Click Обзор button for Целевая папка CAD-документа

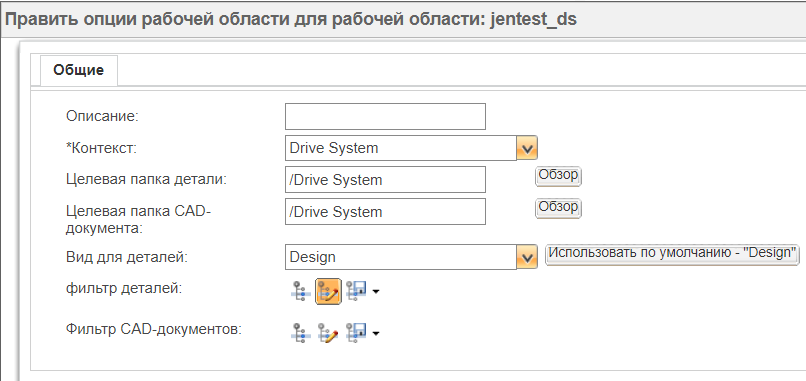(x=558, y=208)
